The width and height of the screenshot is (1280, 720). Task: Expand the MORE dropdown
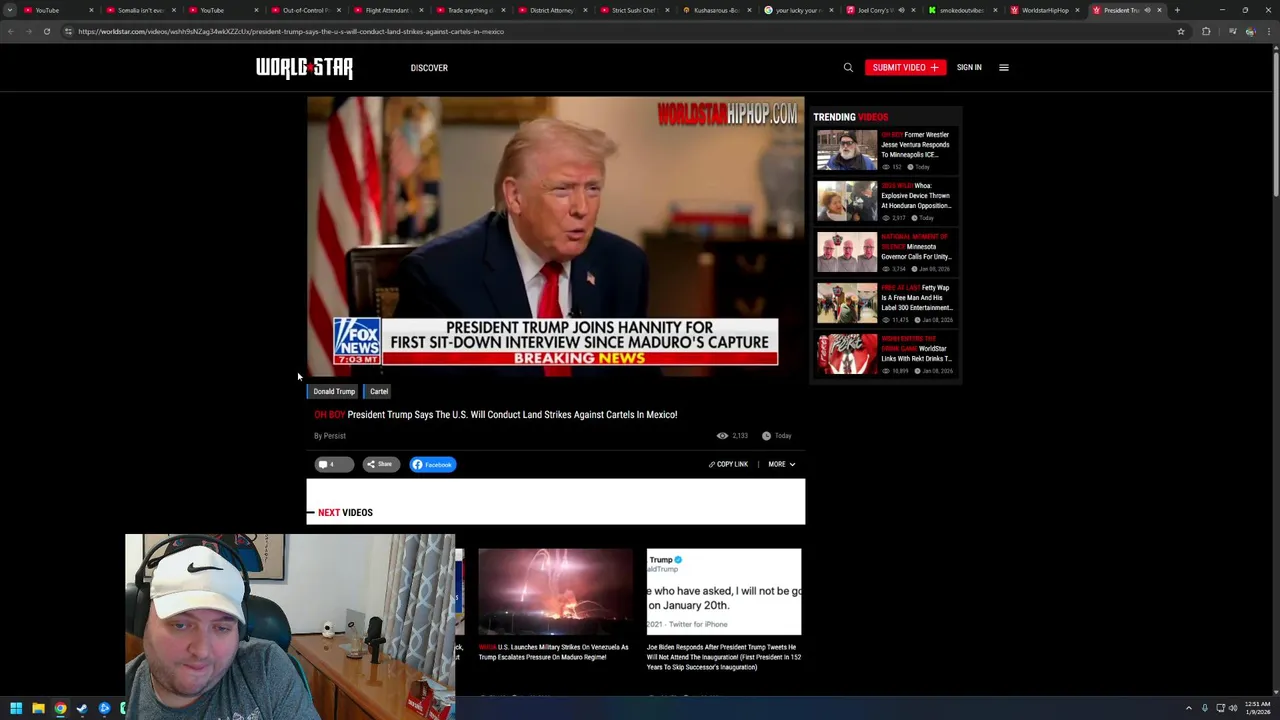[781, 464]
